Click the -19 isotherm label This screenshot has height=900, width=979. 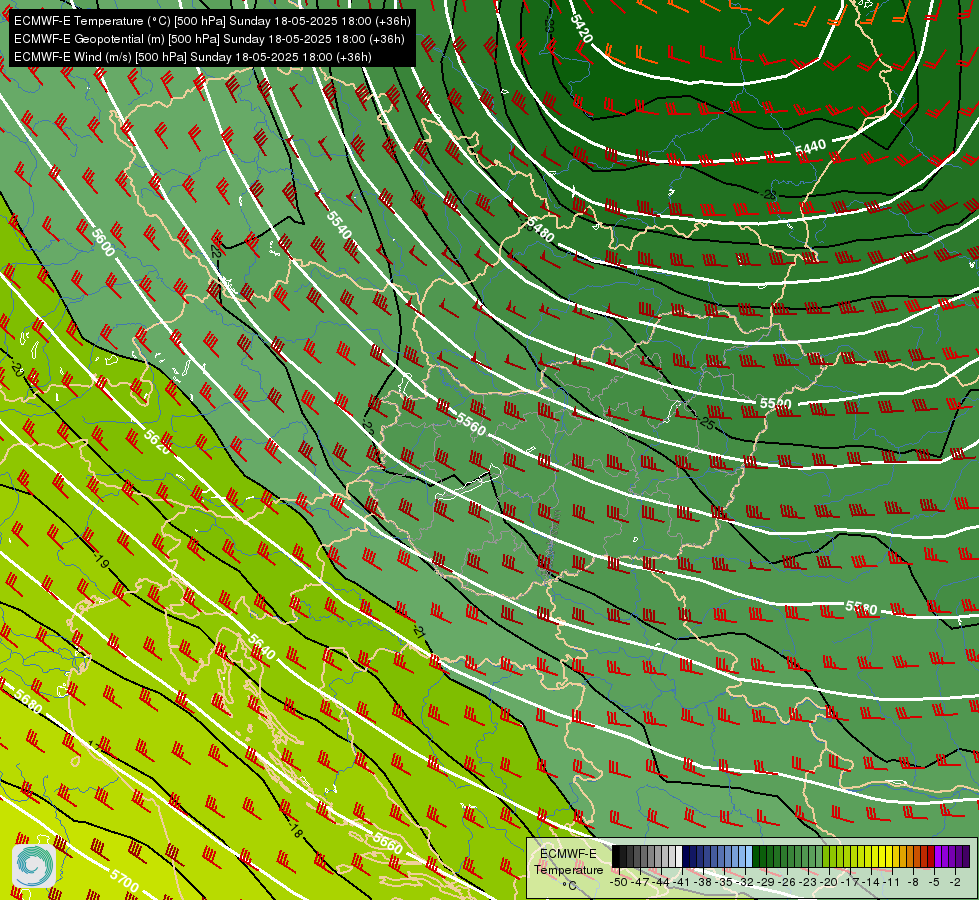(x=102, y=560)
